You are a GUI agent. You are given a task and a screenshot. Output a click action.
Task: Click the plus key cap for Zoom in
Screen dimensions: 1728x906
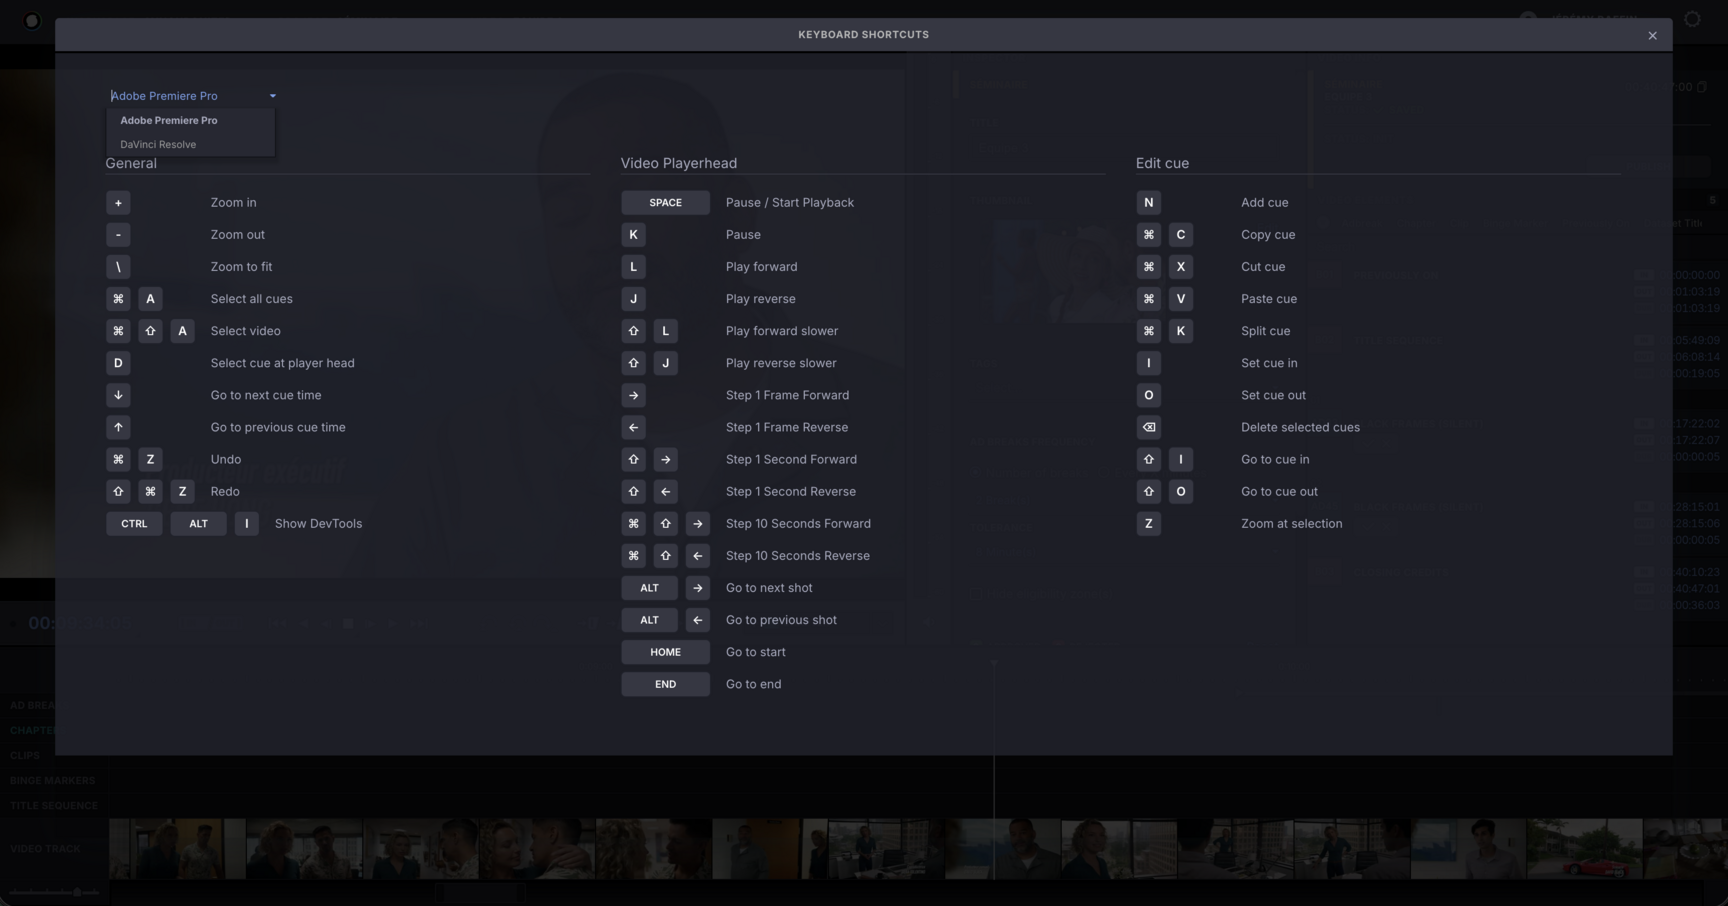[x=118, y=203]
